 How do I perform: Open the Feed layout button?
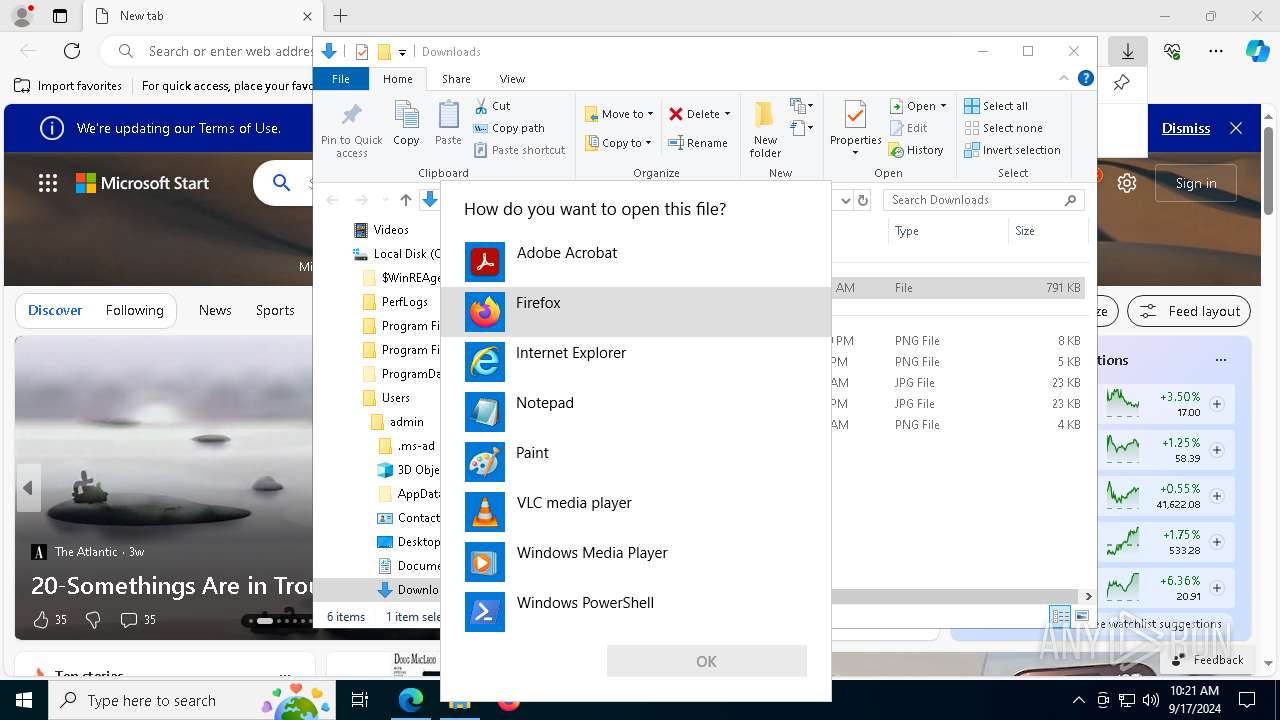tap(1189, 311)
